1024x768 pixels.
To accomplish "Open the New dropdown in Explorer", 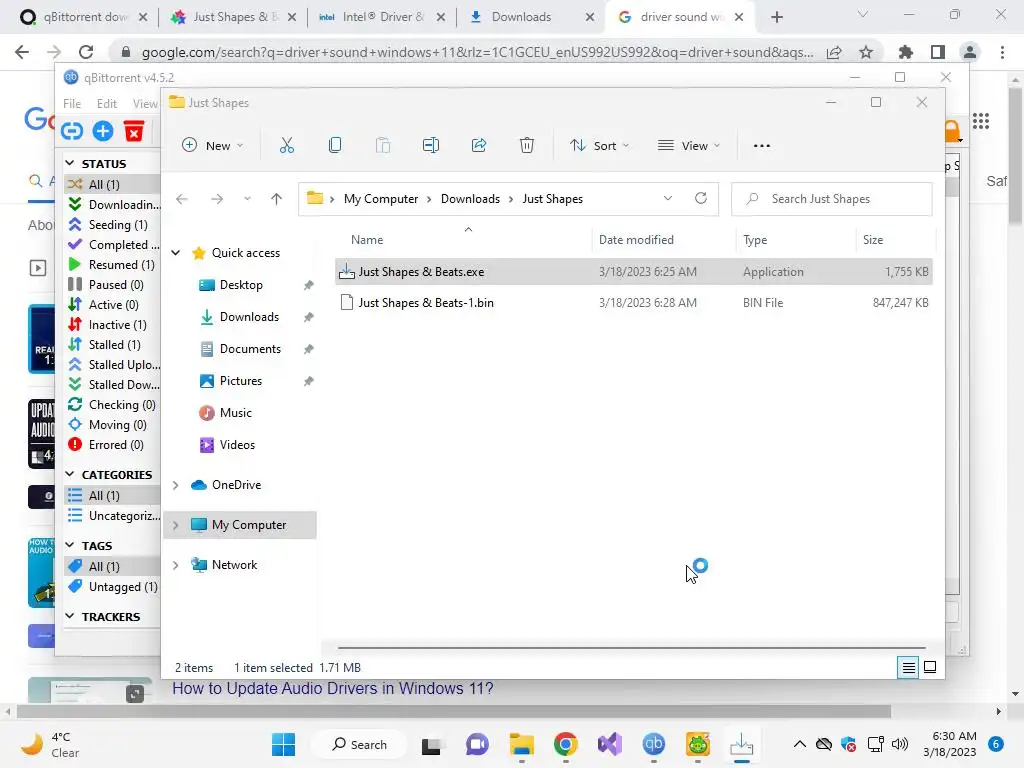I will [212, 146].
